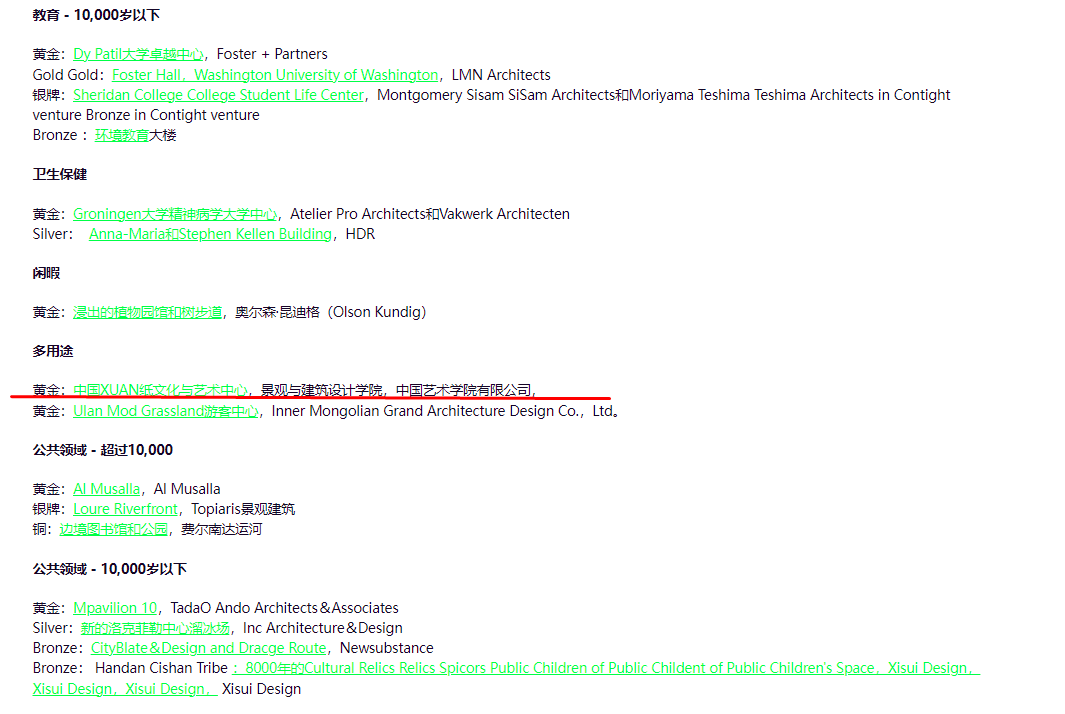
Task: Click the 环境教育 link
Action: tap(122, 135)
